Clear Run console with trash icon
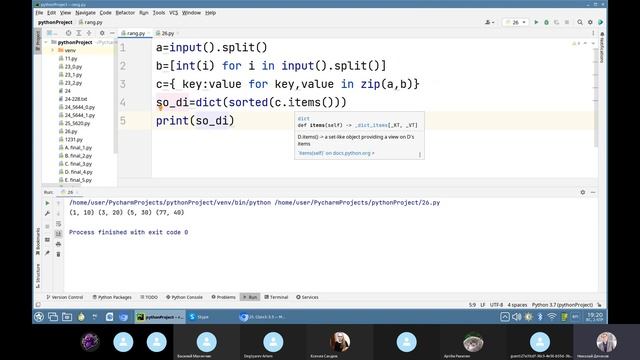 click(58, 254)
